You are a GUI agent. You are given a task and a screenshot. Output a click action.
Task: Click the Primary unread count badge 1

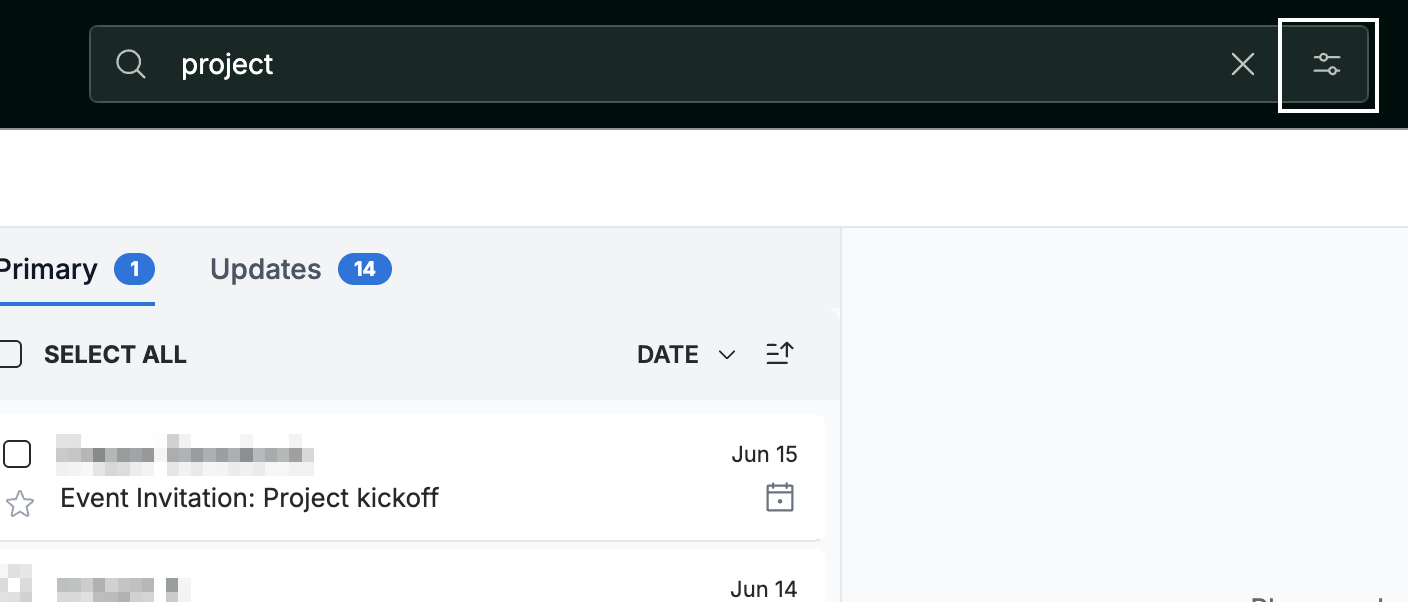pyautogui.click(x=134, y=269)
